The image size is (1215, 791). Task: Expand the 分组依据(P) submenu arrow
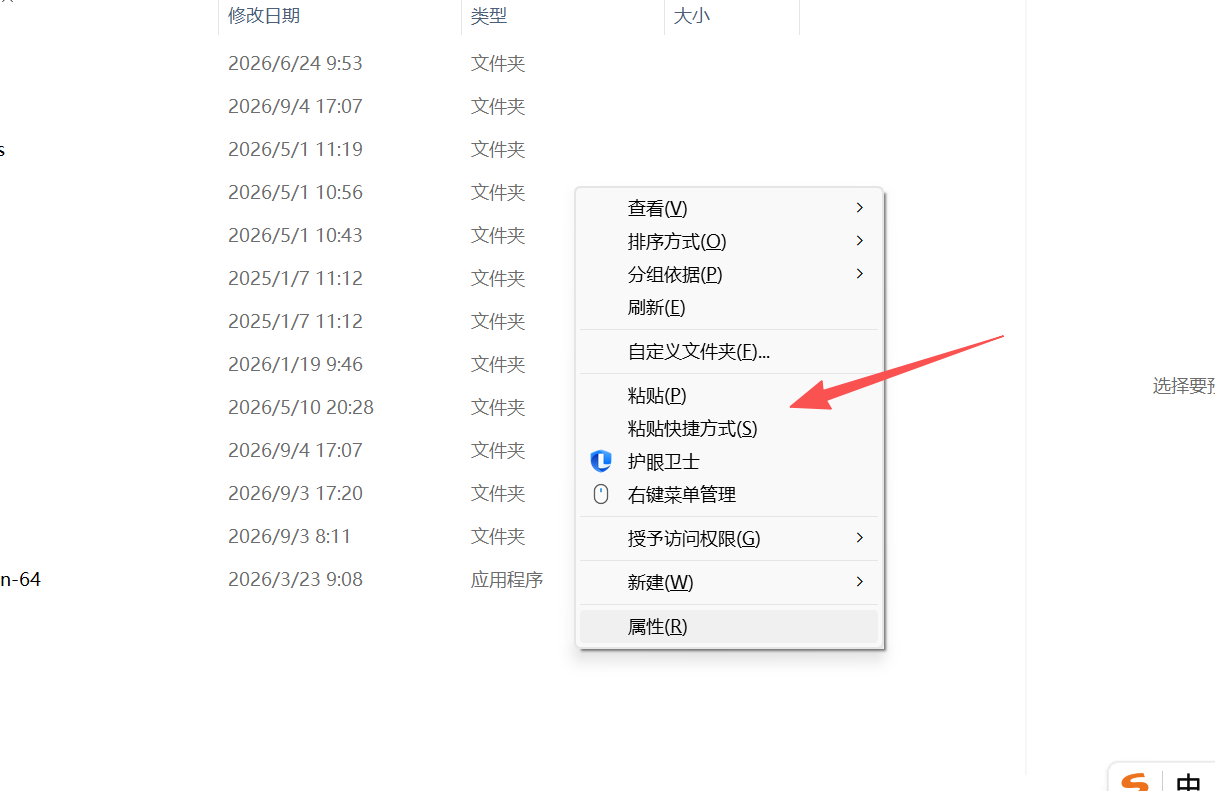[x=859, y=274]
